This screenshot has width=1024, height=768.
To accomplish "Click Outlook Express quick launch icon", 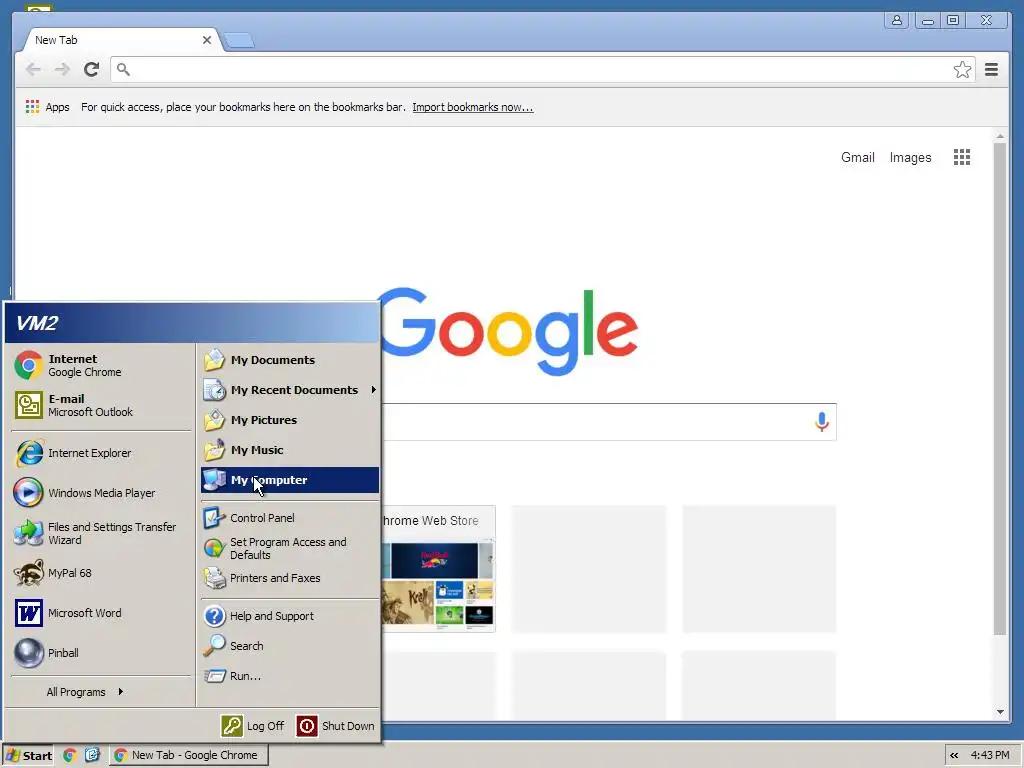I will click(x=92, y=755).
